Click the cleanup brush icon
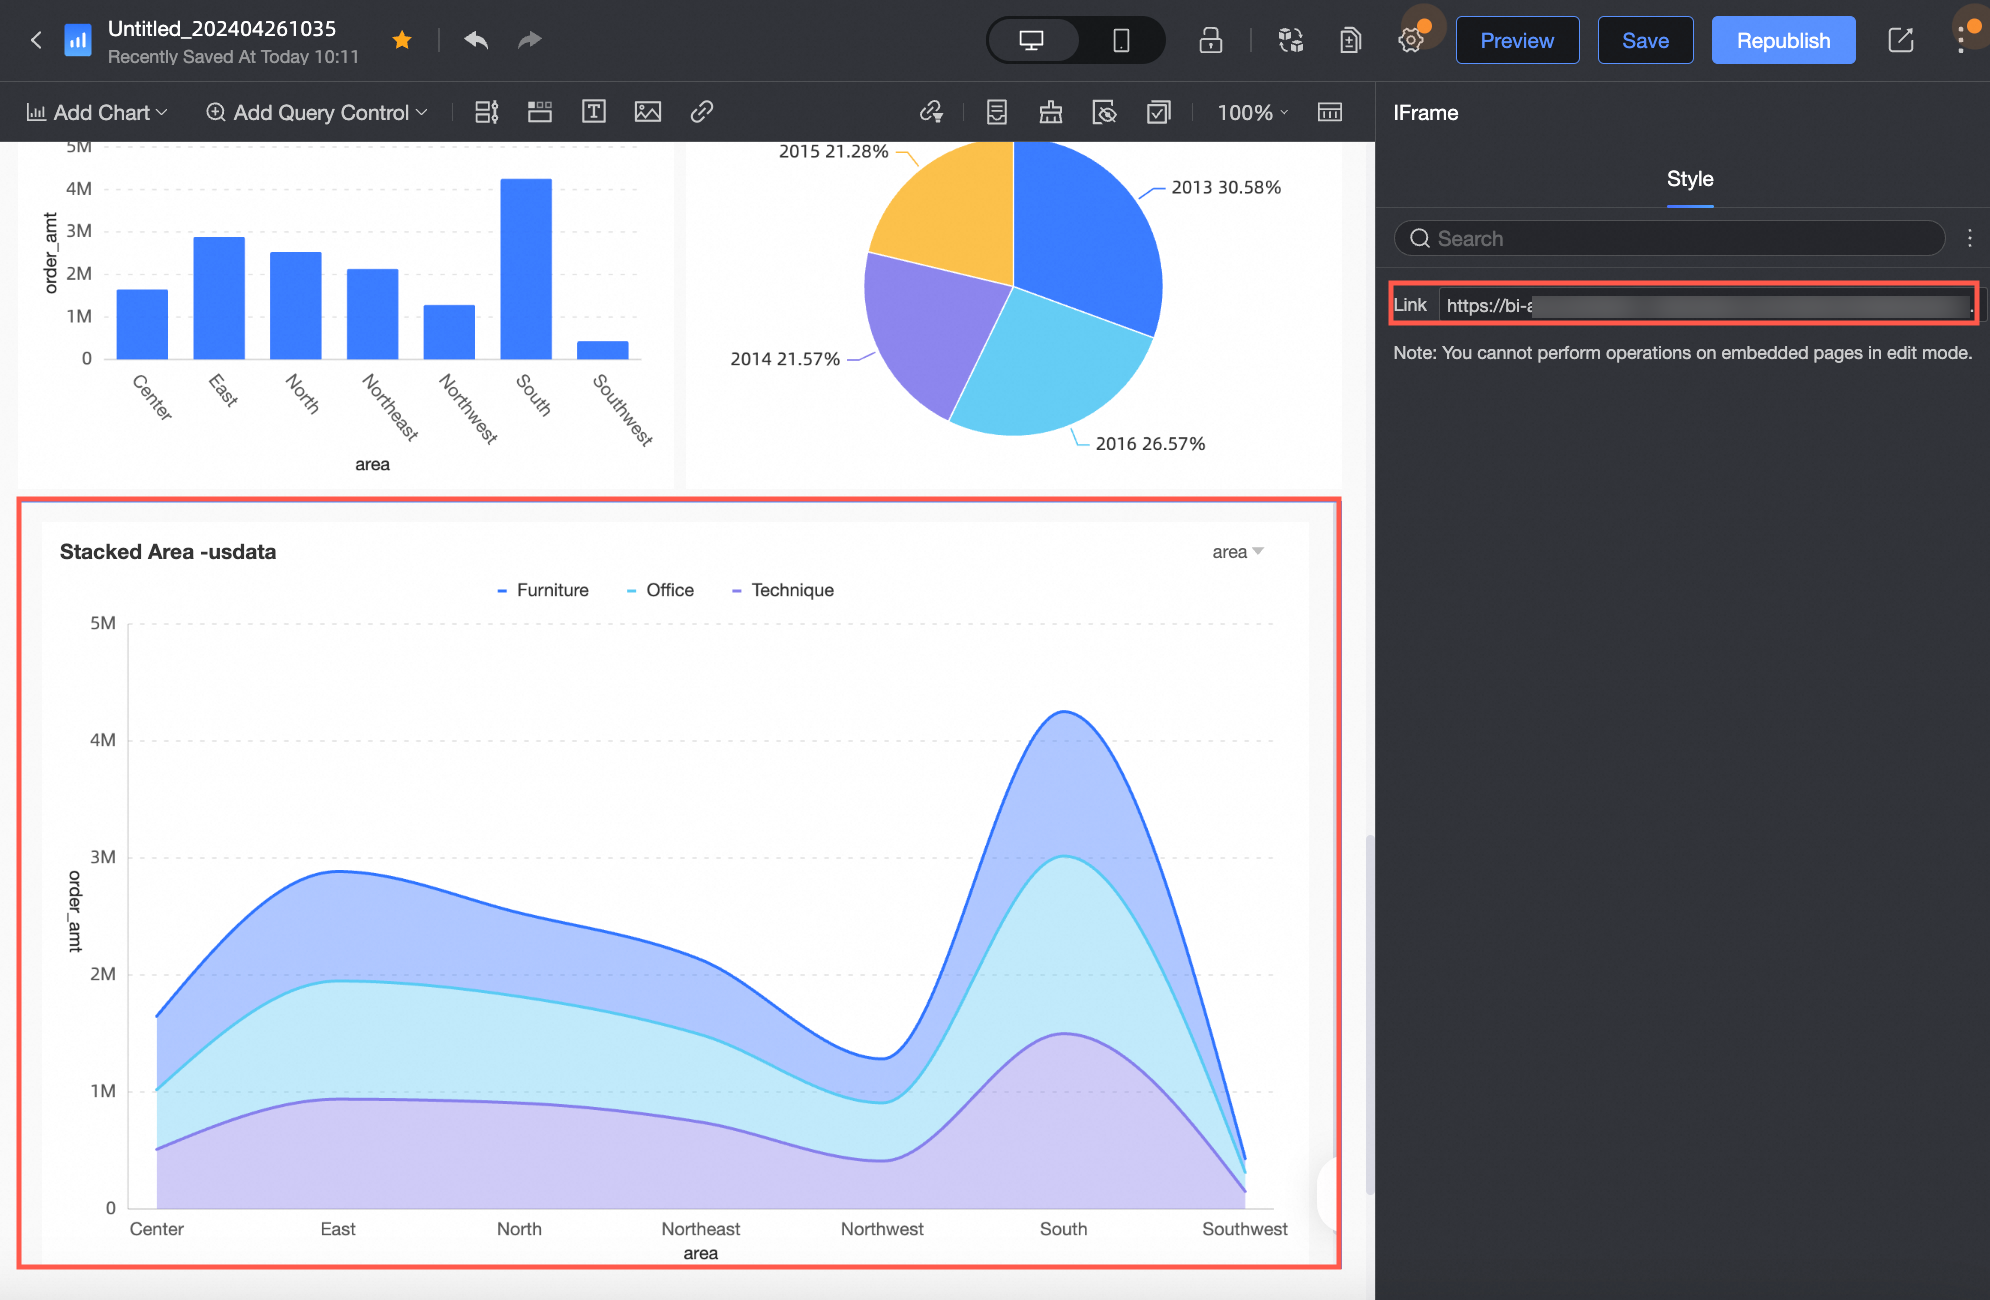This screenshot has height=1300, width=1990. (1051, 112)
